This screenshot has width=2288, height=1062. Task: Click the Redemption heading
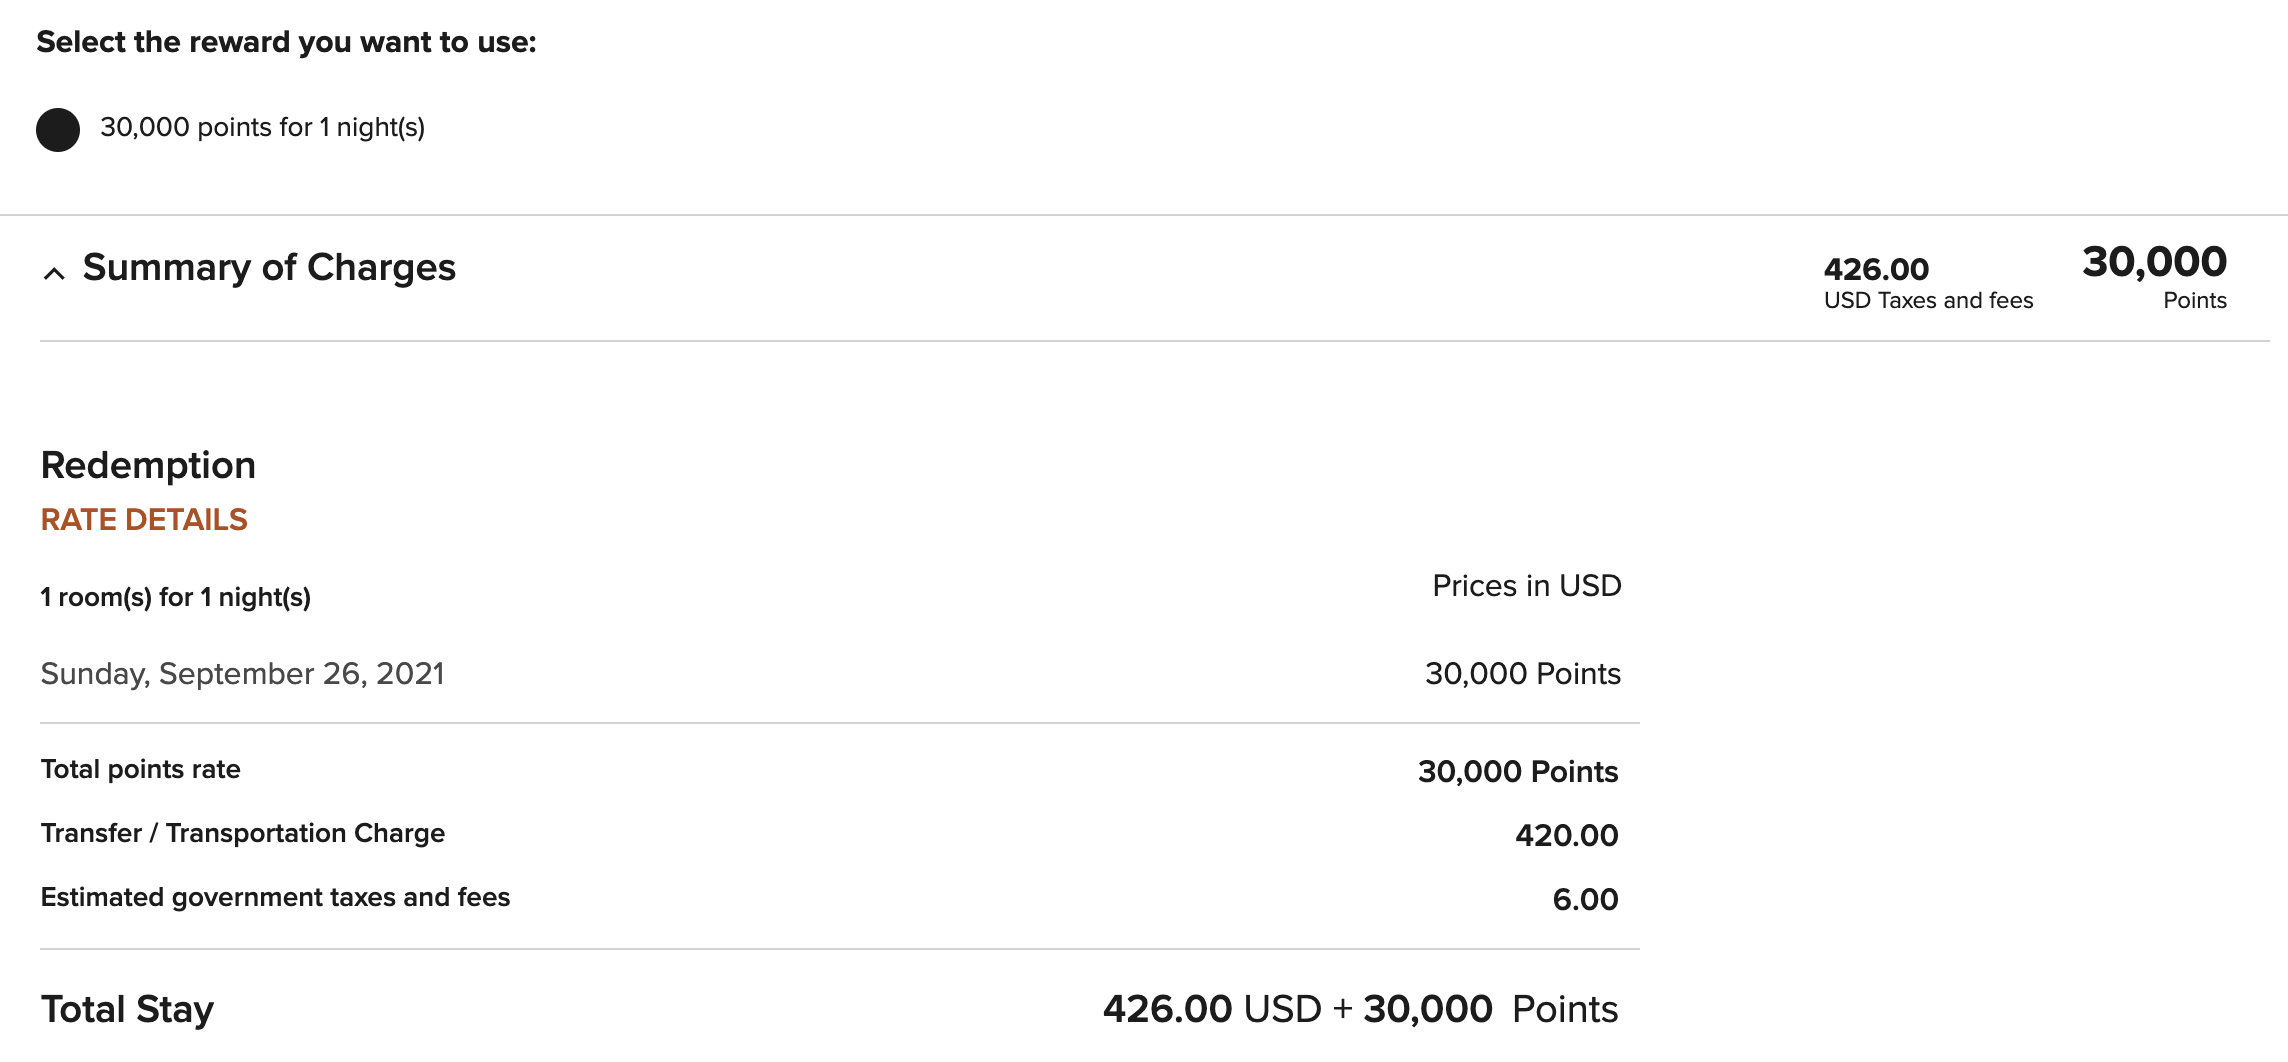pyautogui.click(x=148, y=466)
